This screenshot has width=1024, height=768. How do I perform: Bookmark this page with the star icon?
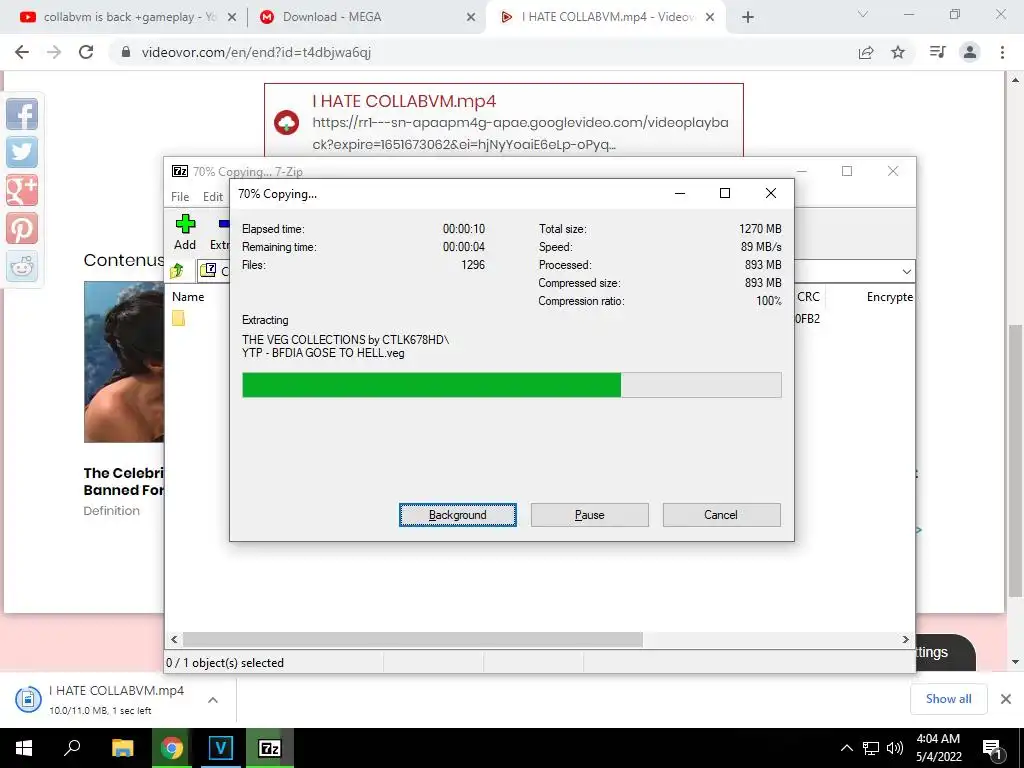click(898, 52)
